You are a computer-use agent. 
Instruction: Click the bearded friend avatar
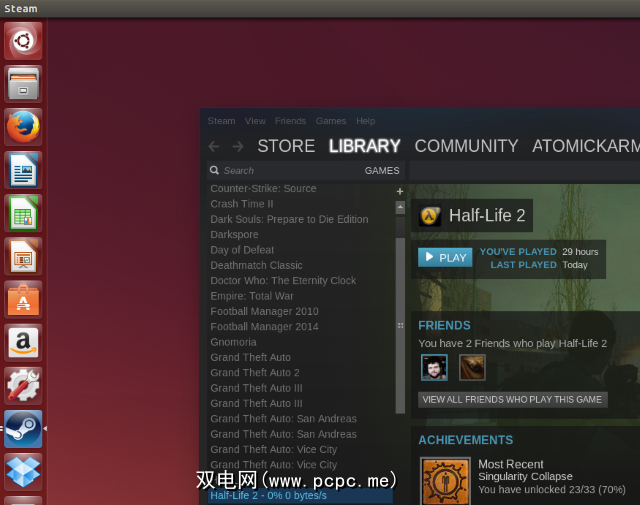click(434, 367)
